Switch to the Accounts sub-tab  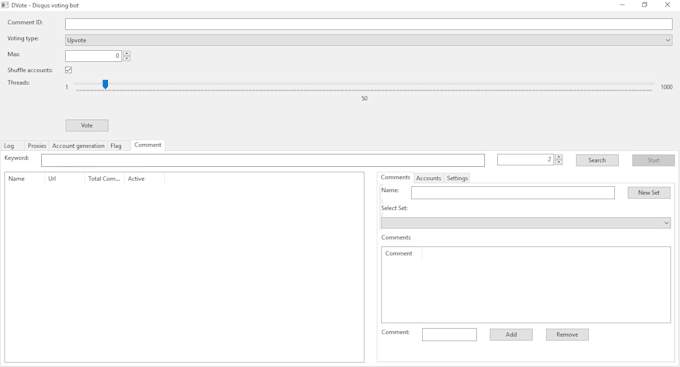(x=428, y=178)
